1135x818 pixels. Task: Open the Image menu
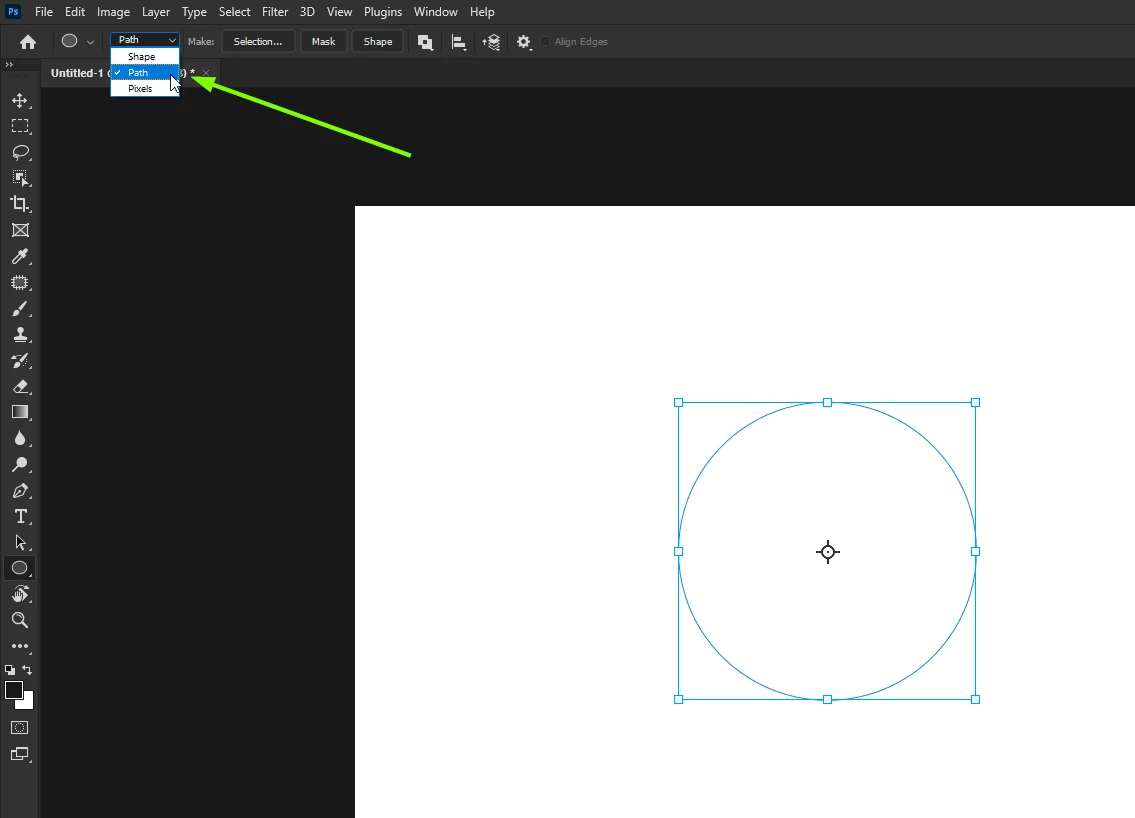[x=114, y=12]
